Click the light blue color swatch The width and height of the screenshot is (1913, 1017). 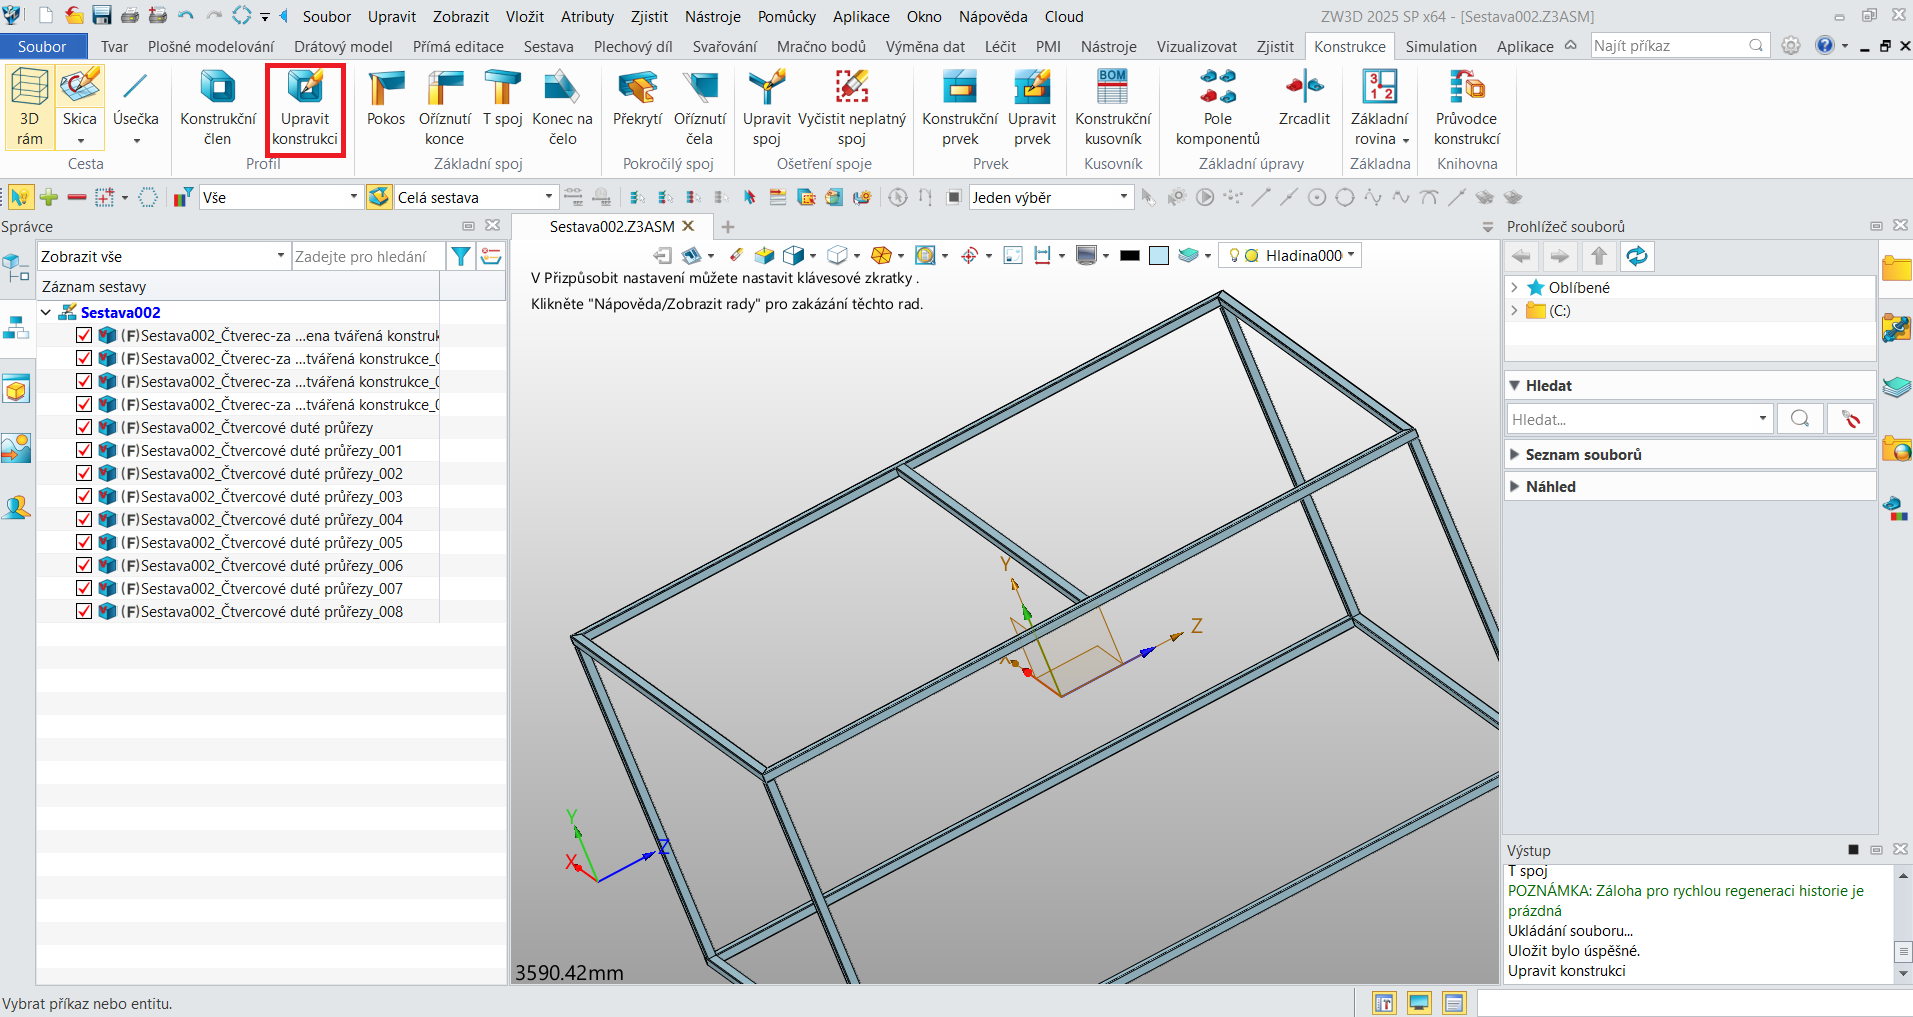tap(1159, 256)
